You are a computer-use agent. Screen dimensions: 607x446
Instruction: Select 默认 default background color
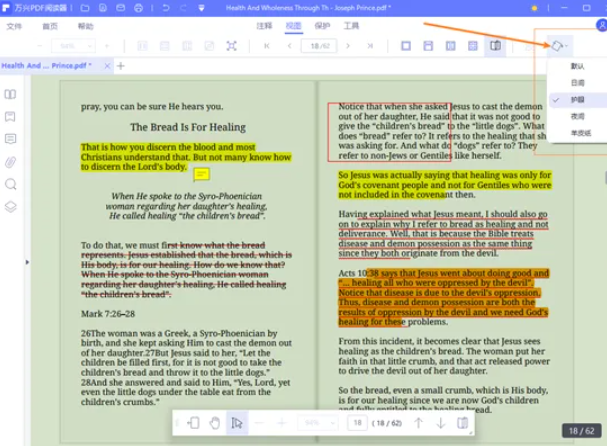(x=577, y=66)
